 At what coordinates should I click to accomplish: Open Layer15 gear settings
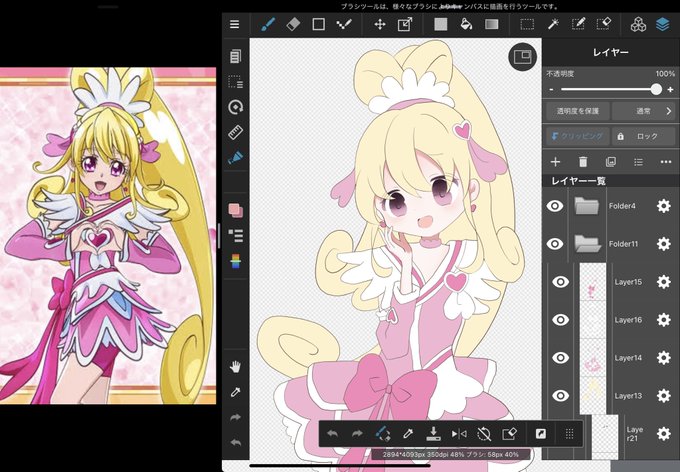tap(664, 282)
